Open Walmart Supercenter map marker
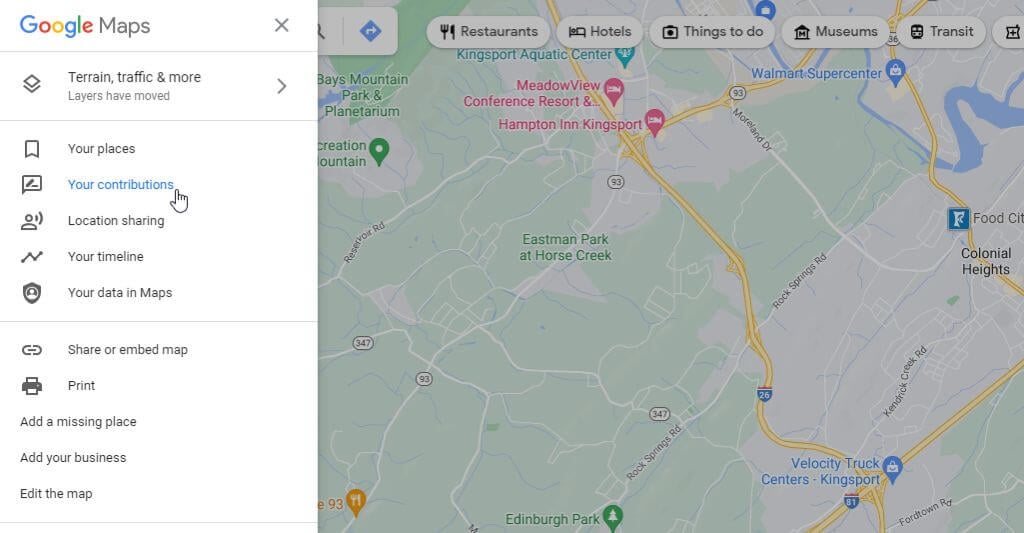Screen dimensions: 1024x533 [x=895, y=72]
